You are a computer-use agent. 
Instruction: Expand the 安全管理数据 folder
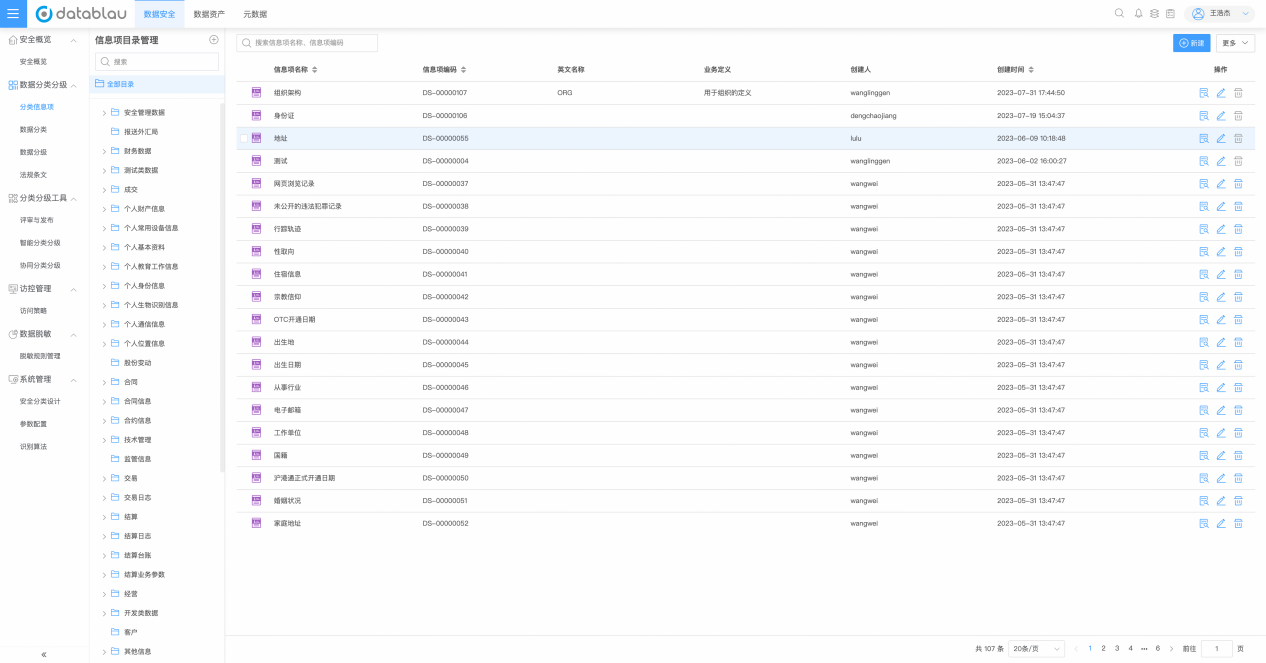[104, 113]
